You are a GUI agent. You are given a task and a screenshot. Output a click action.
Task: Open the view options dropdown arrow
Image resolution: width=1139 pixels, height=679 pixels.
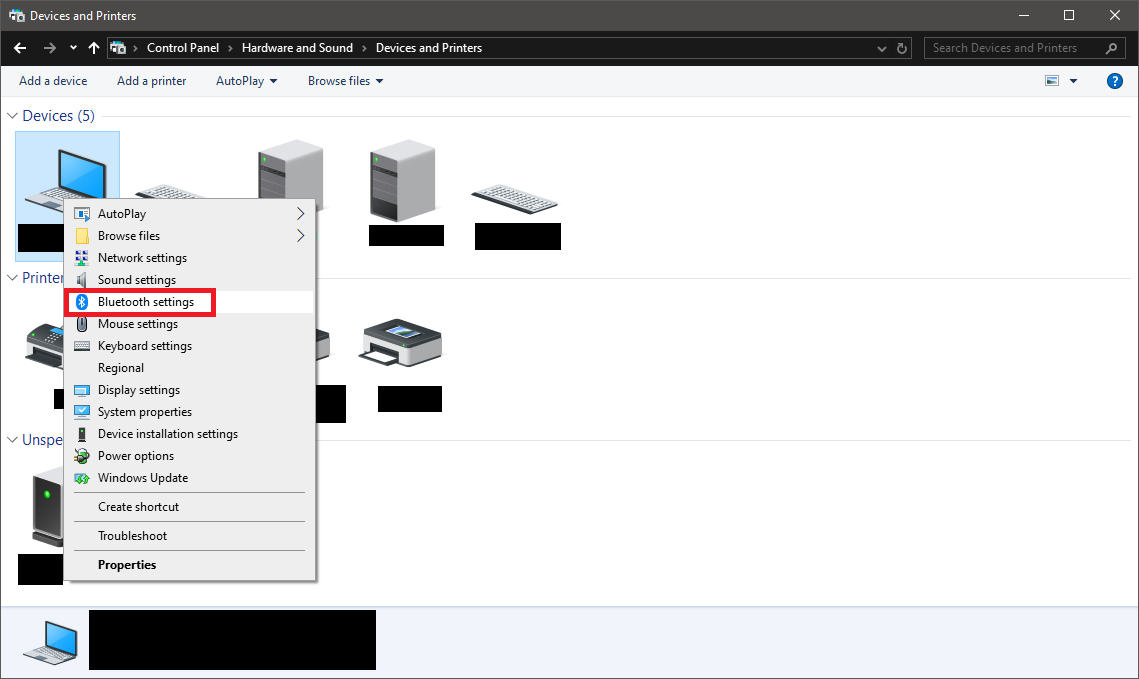click(x=1074, y=81)
